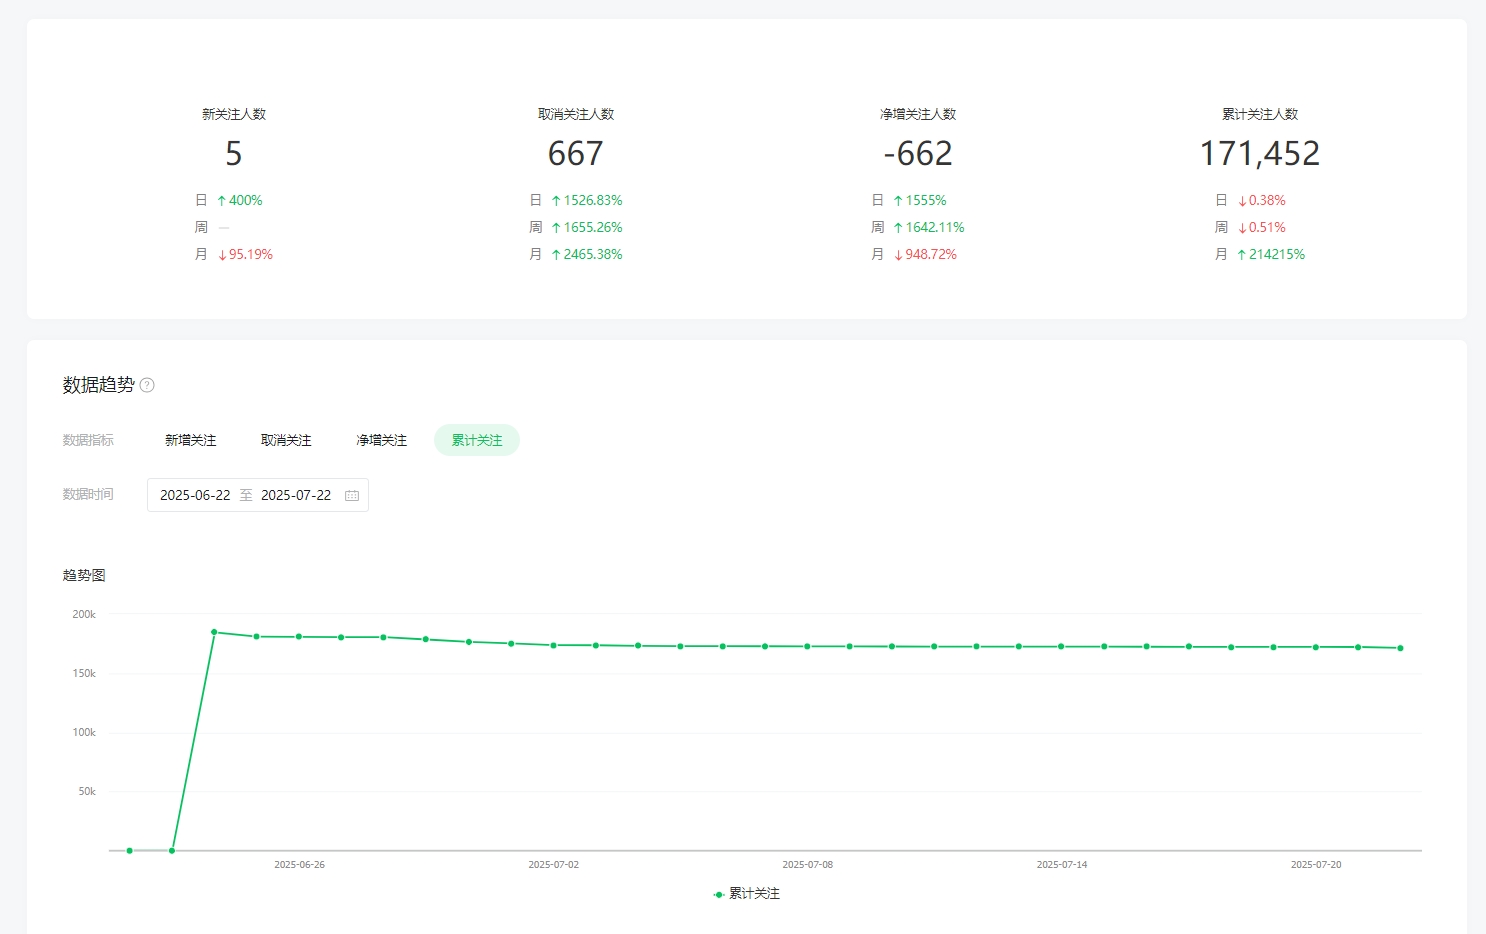Click the 净增关注人数 card title
Image resolution: width=1486 pixels, height=934 pixels.
tap(918, 114)
